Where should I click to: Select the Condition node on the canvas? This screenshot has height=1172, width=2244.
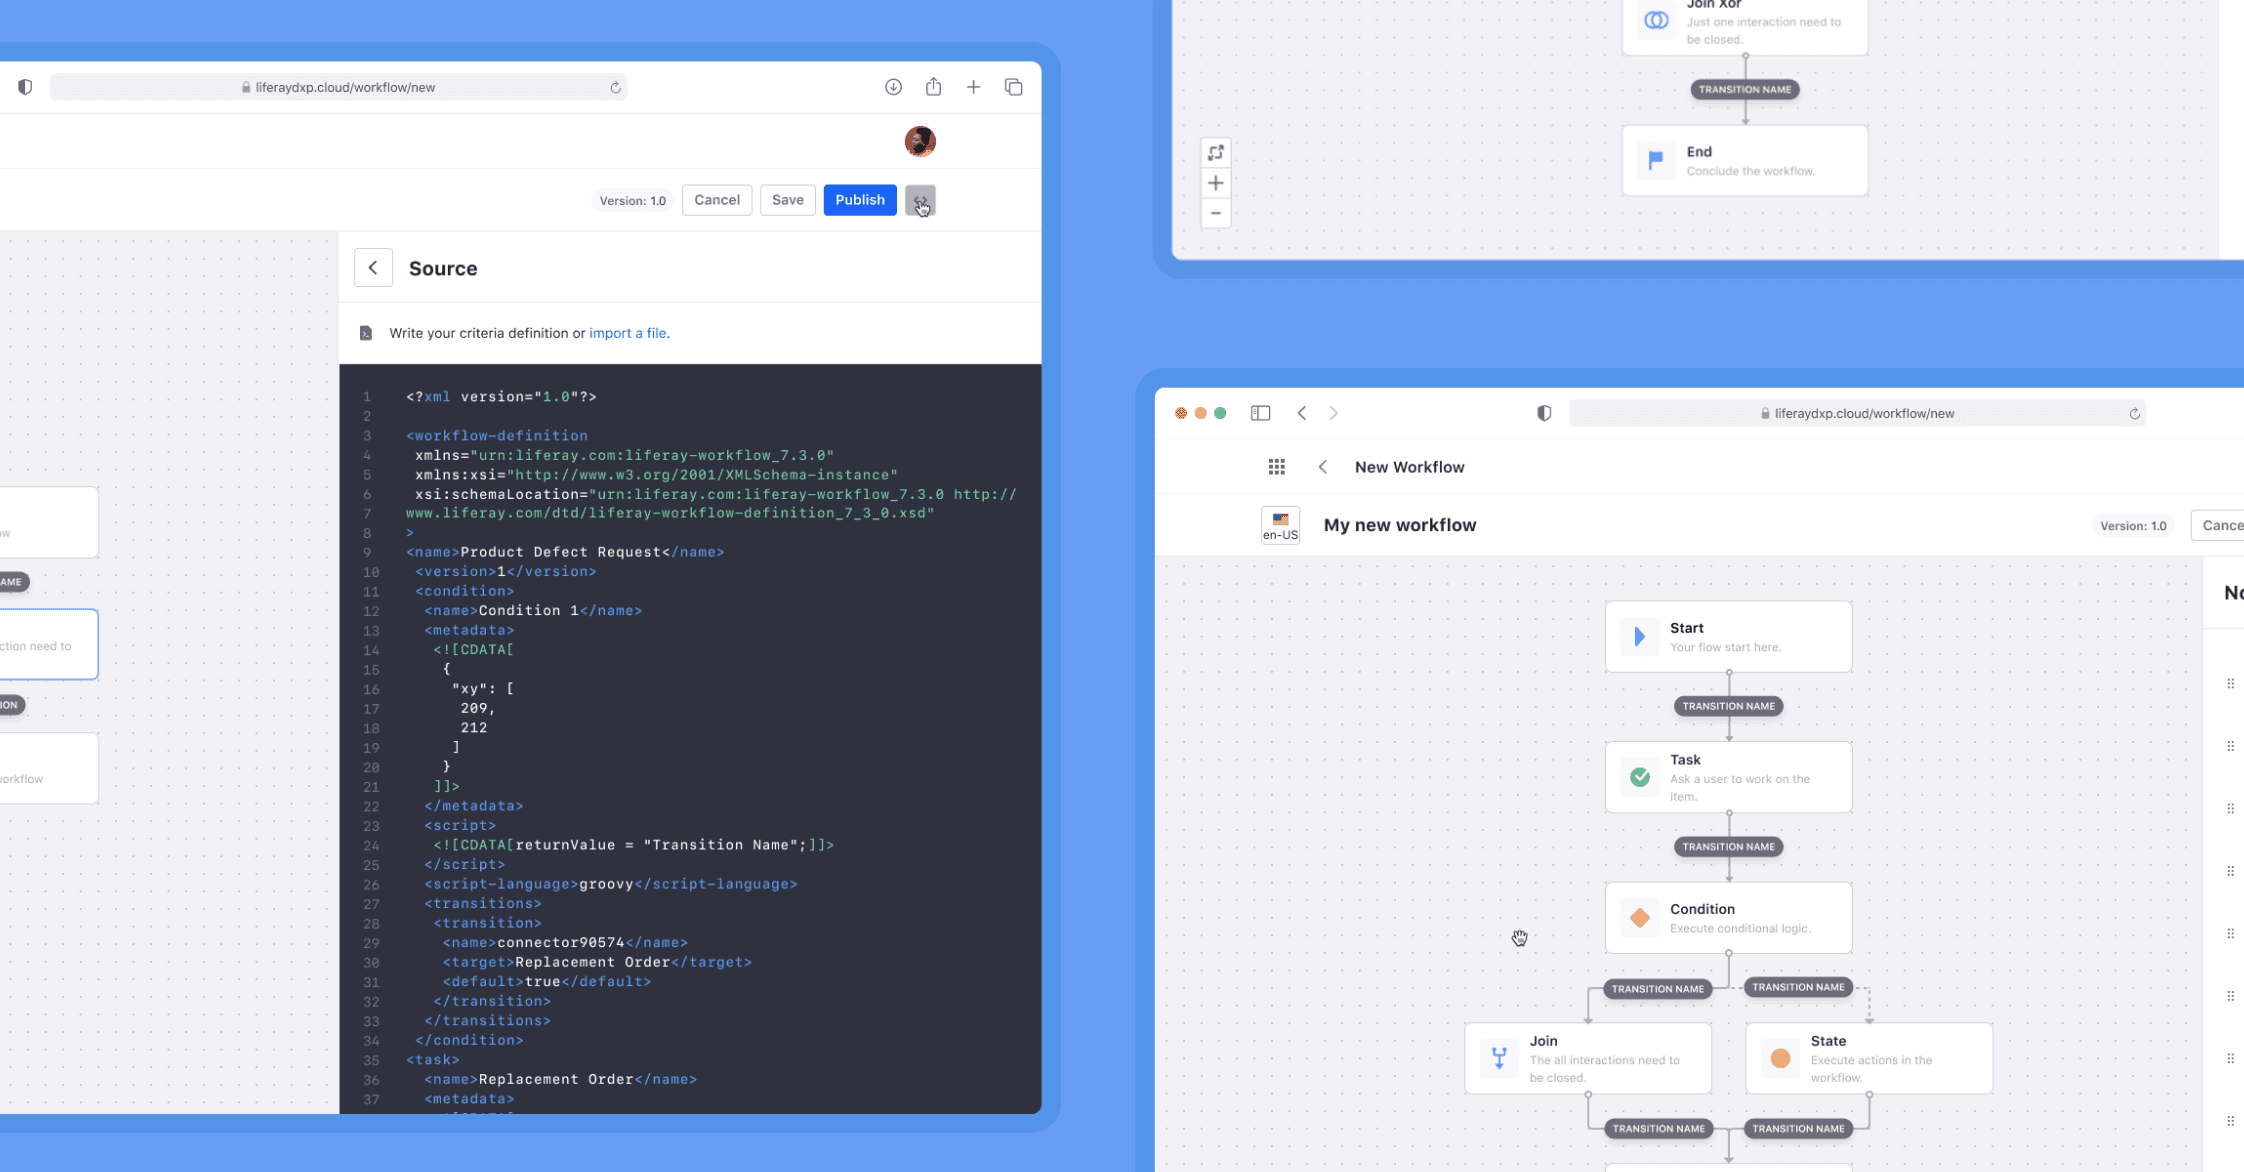(x=1728, y=917)
